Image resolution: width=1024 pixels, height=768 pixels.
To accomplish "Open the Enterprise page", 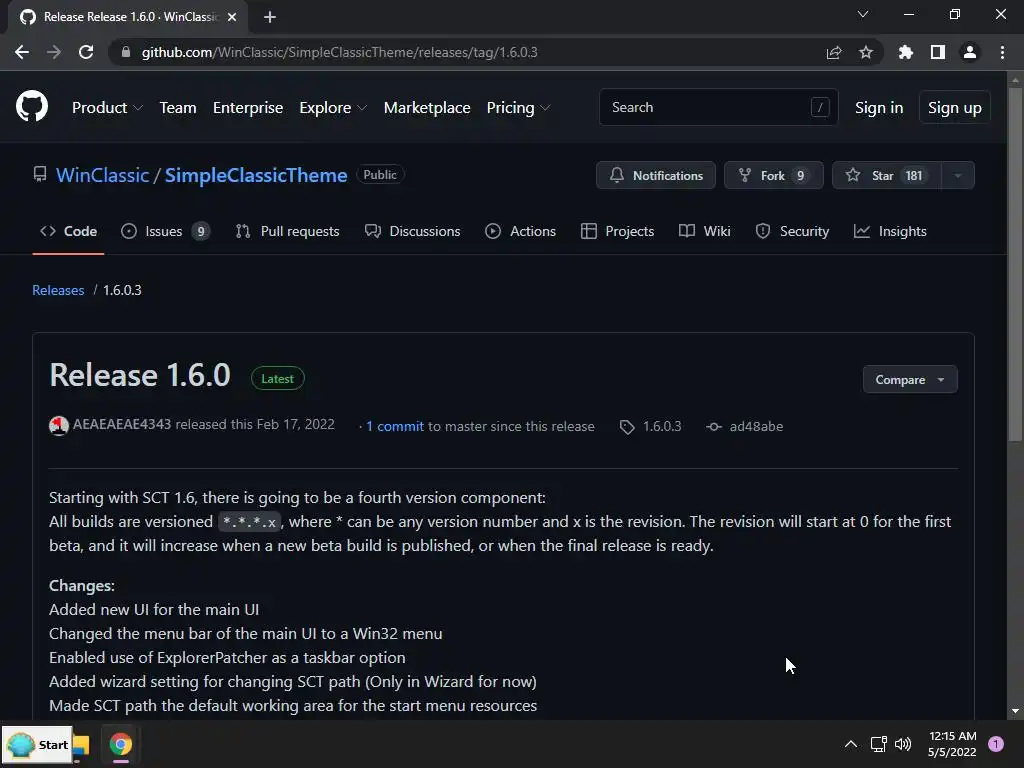I will point(248,108).
